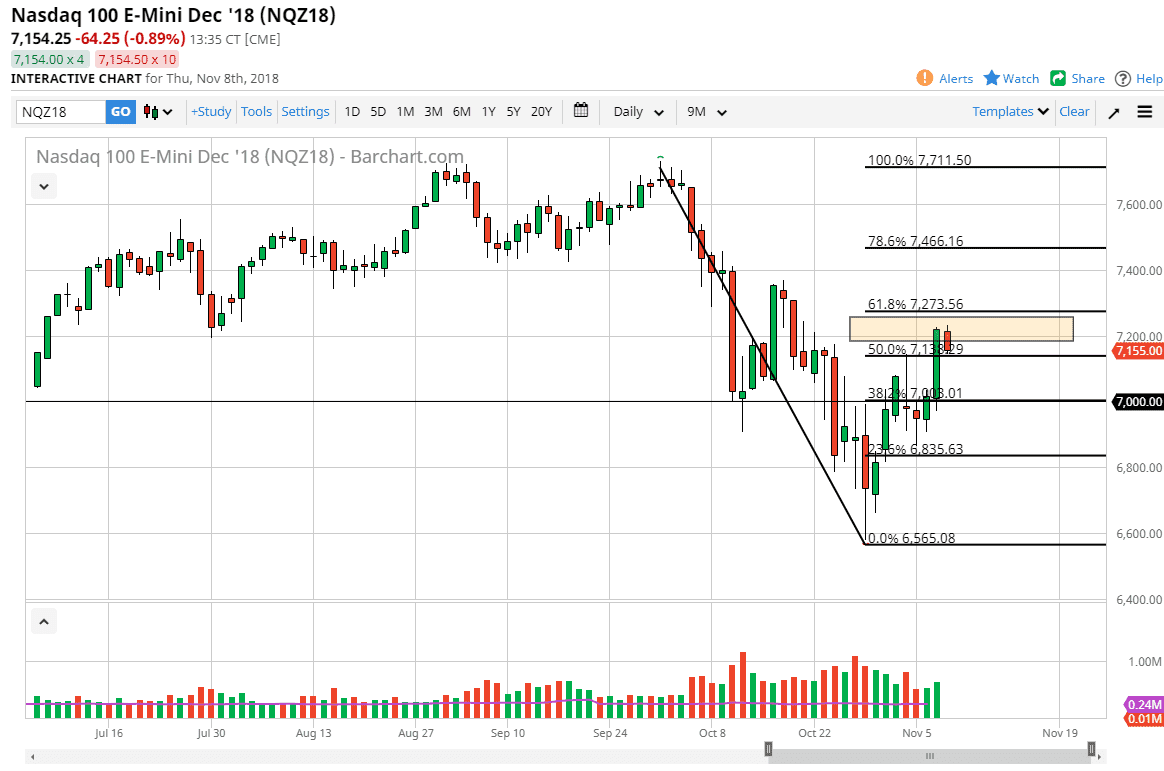Select the 1Y time range
Image resolution: width=1164 pixels, height=771 pixels.
[x=488, y=112]
